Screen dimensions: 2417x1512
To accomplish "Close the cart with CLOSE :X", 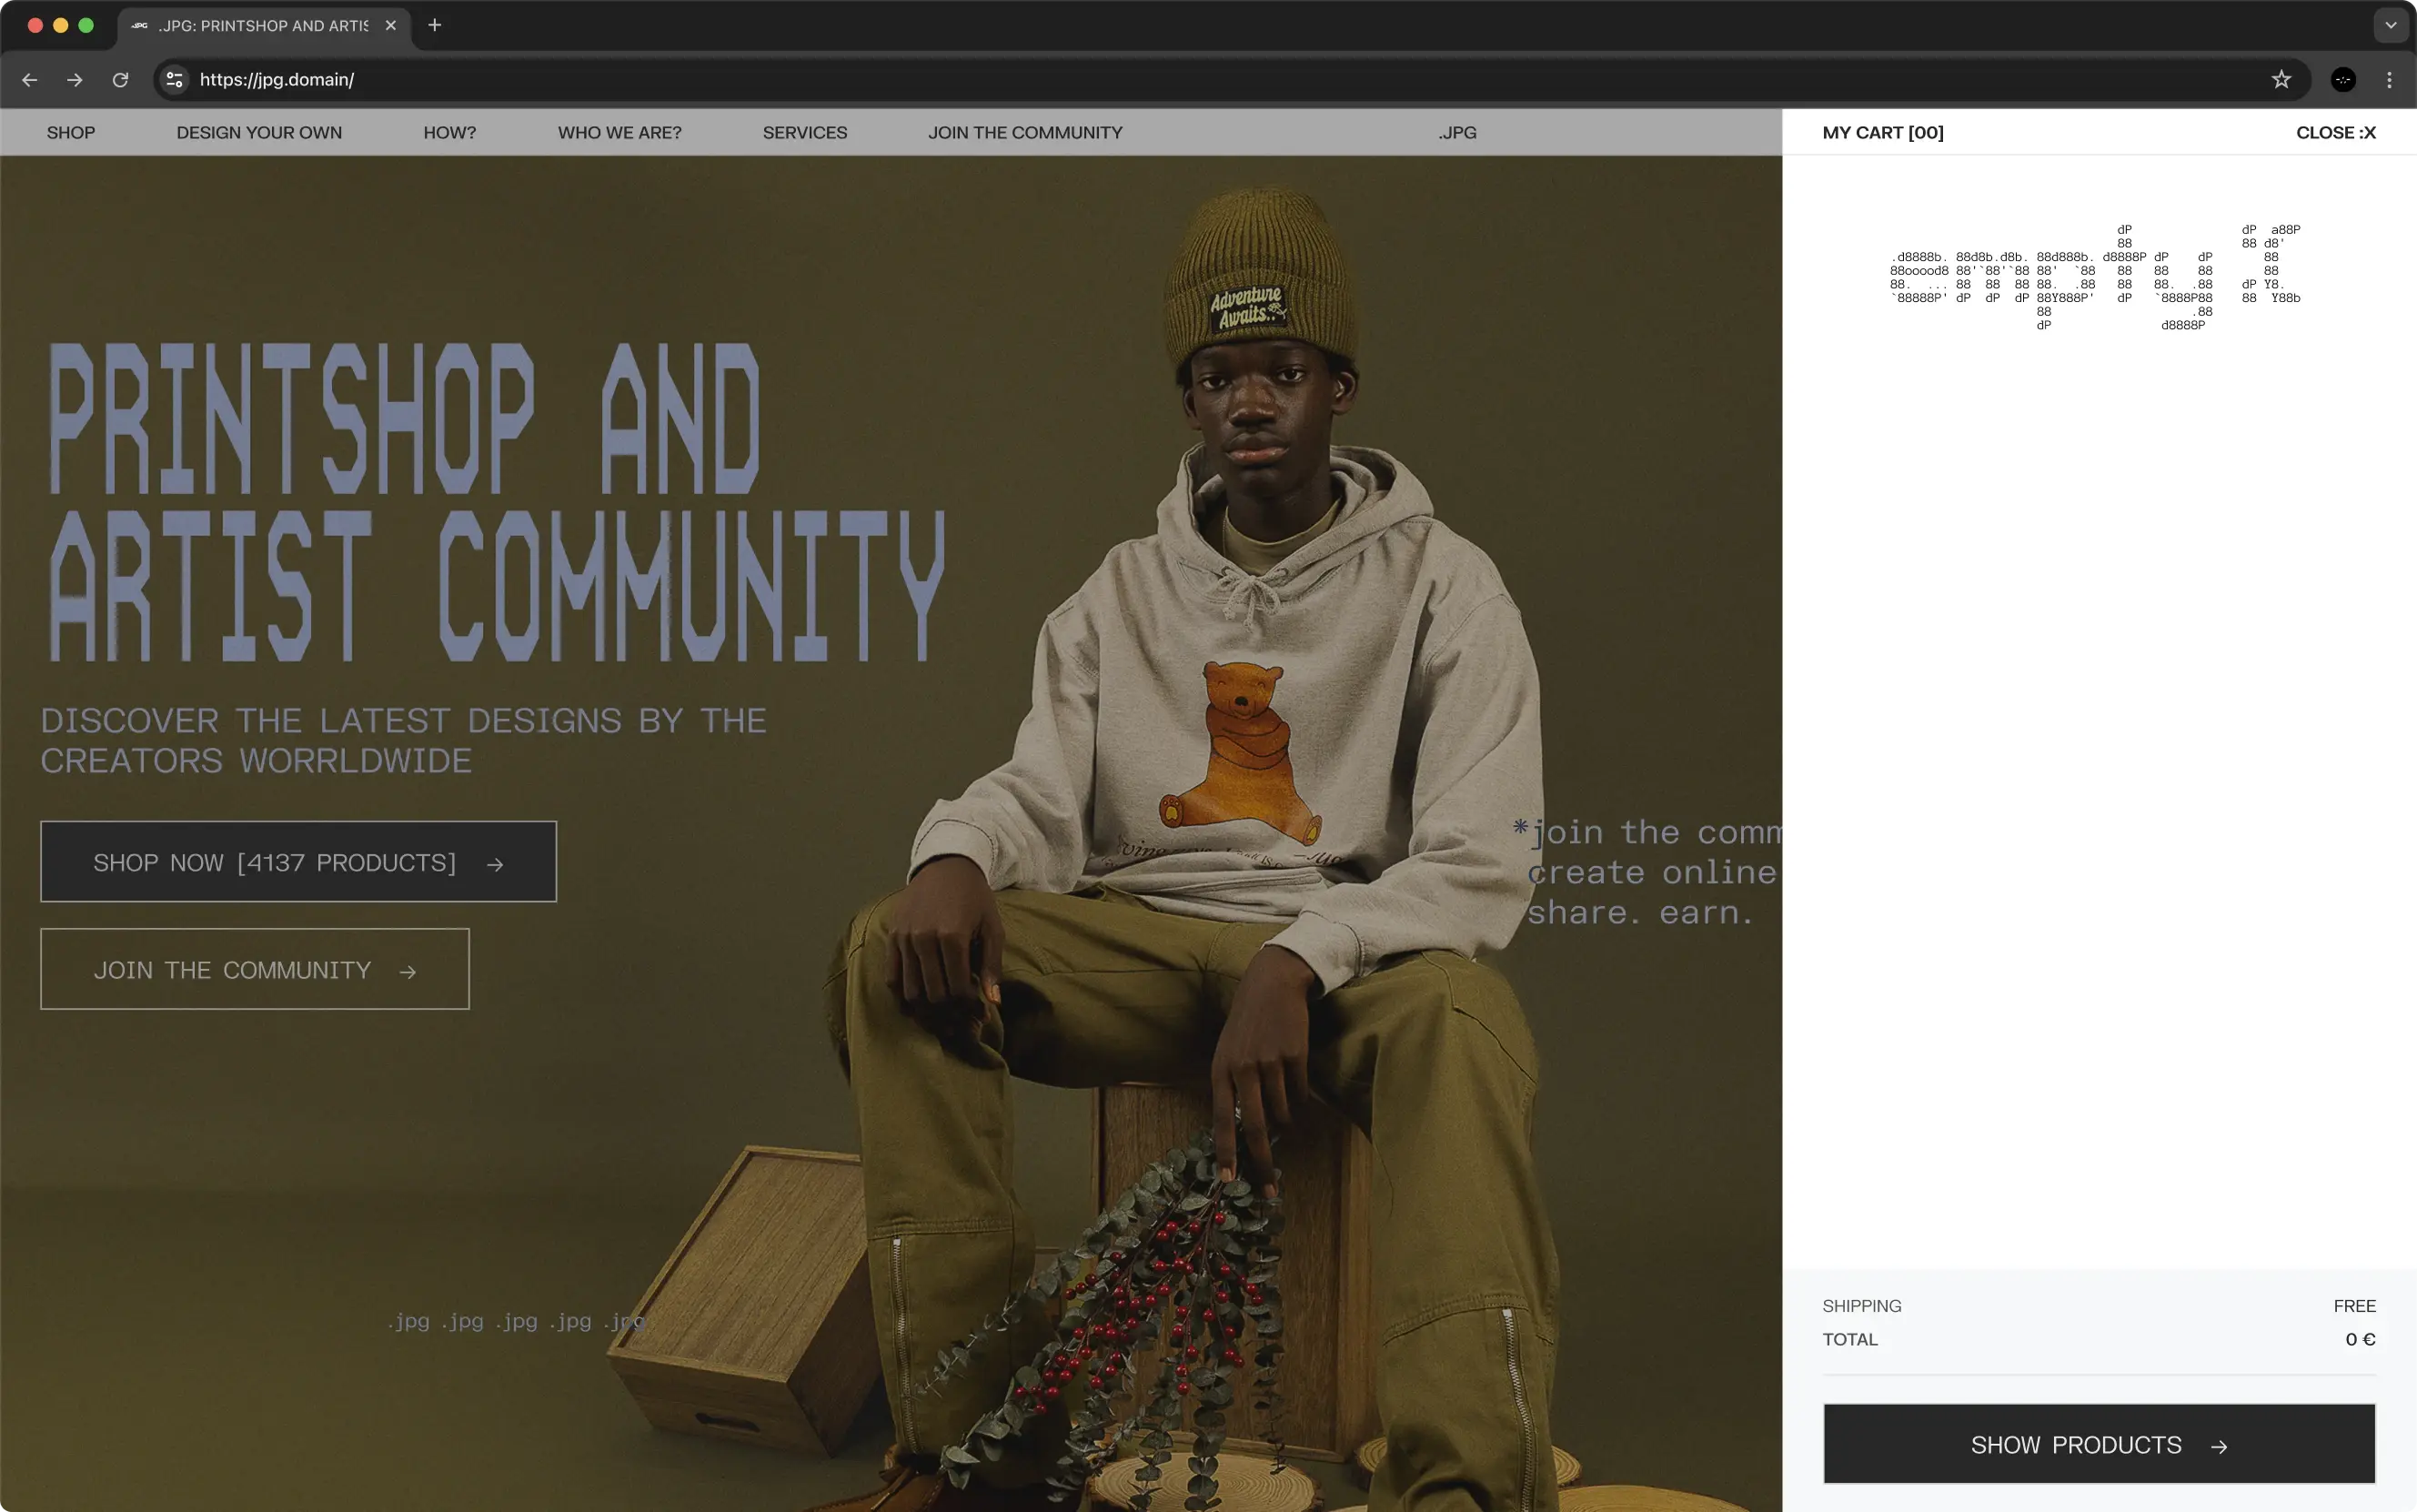I will coord(2335,132).
